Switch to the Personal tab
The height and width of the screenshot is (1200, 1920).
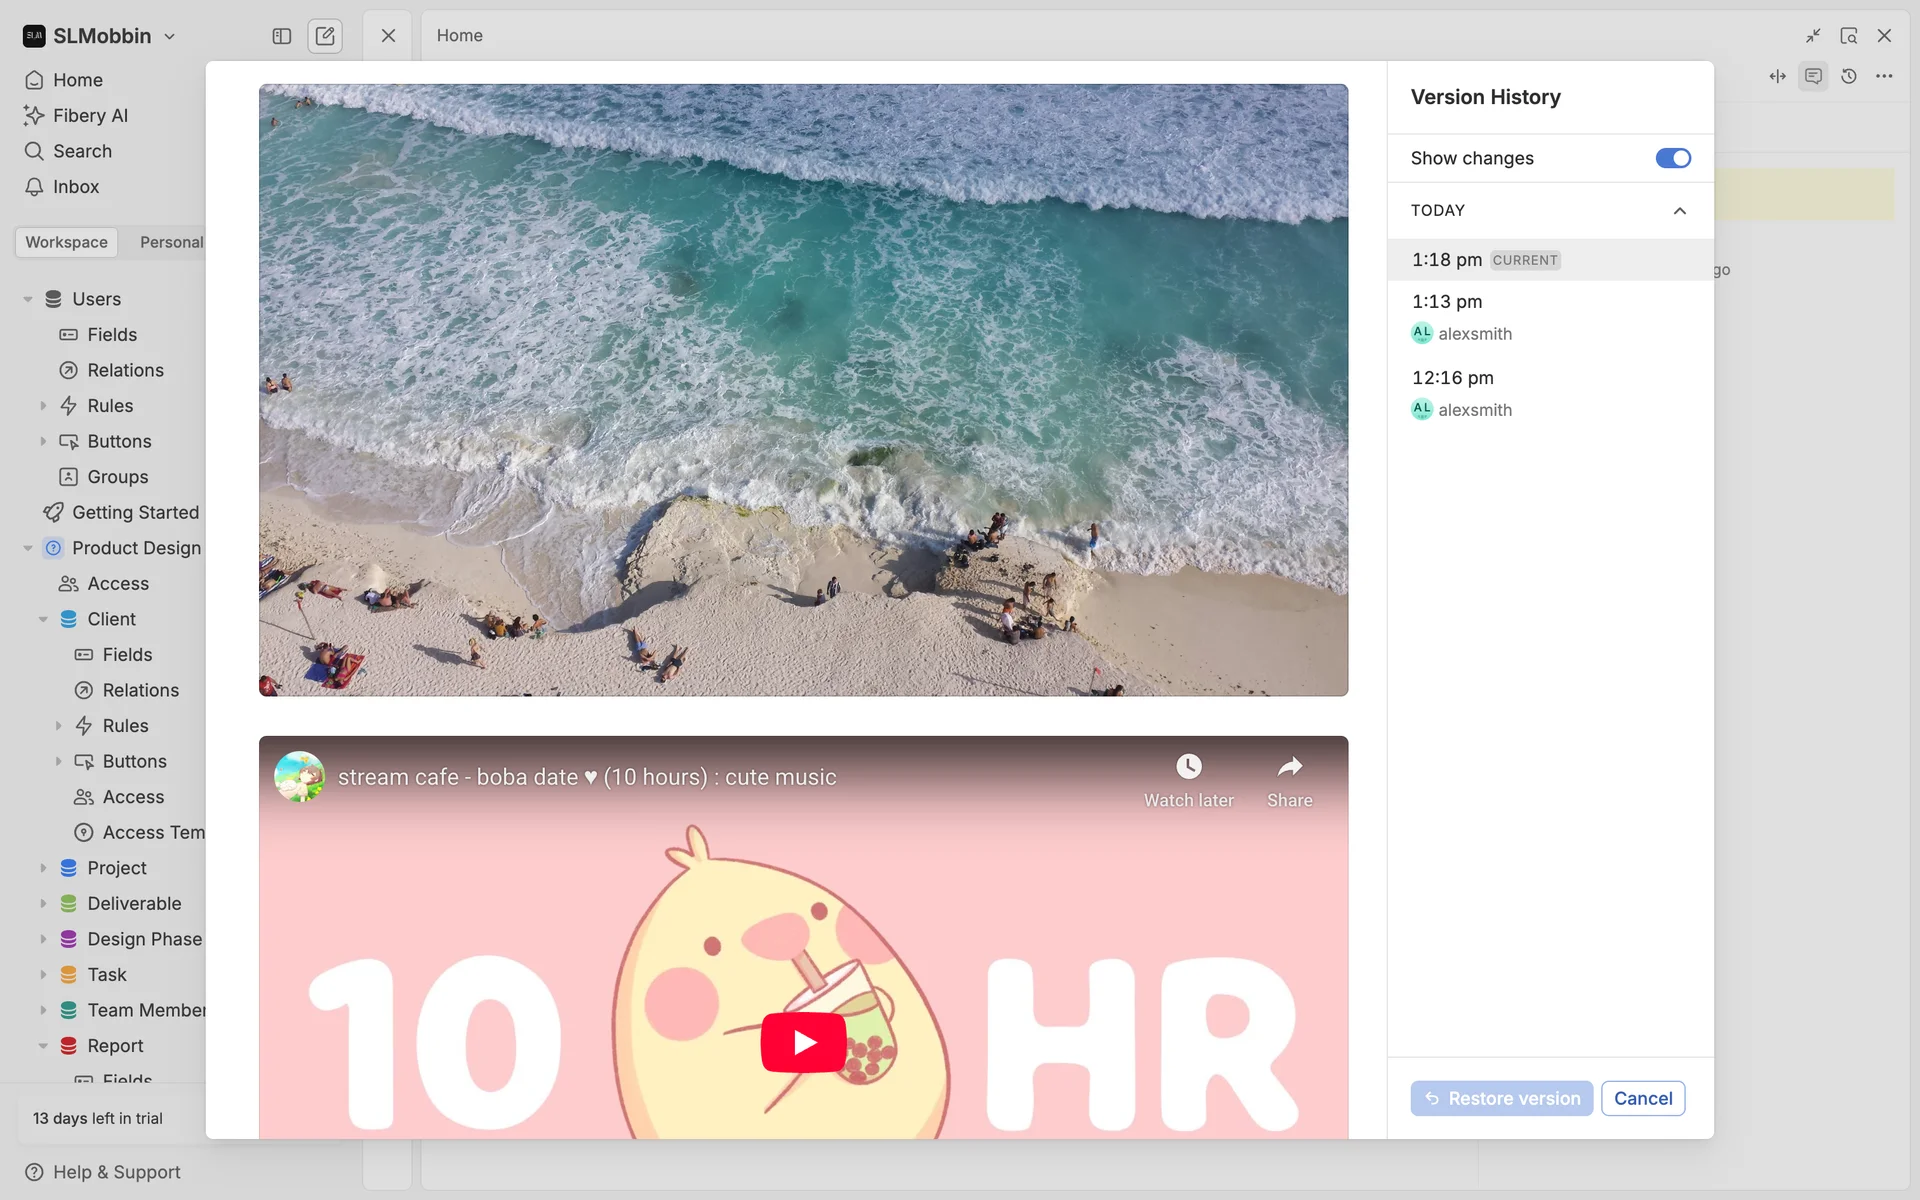(171, 242)
